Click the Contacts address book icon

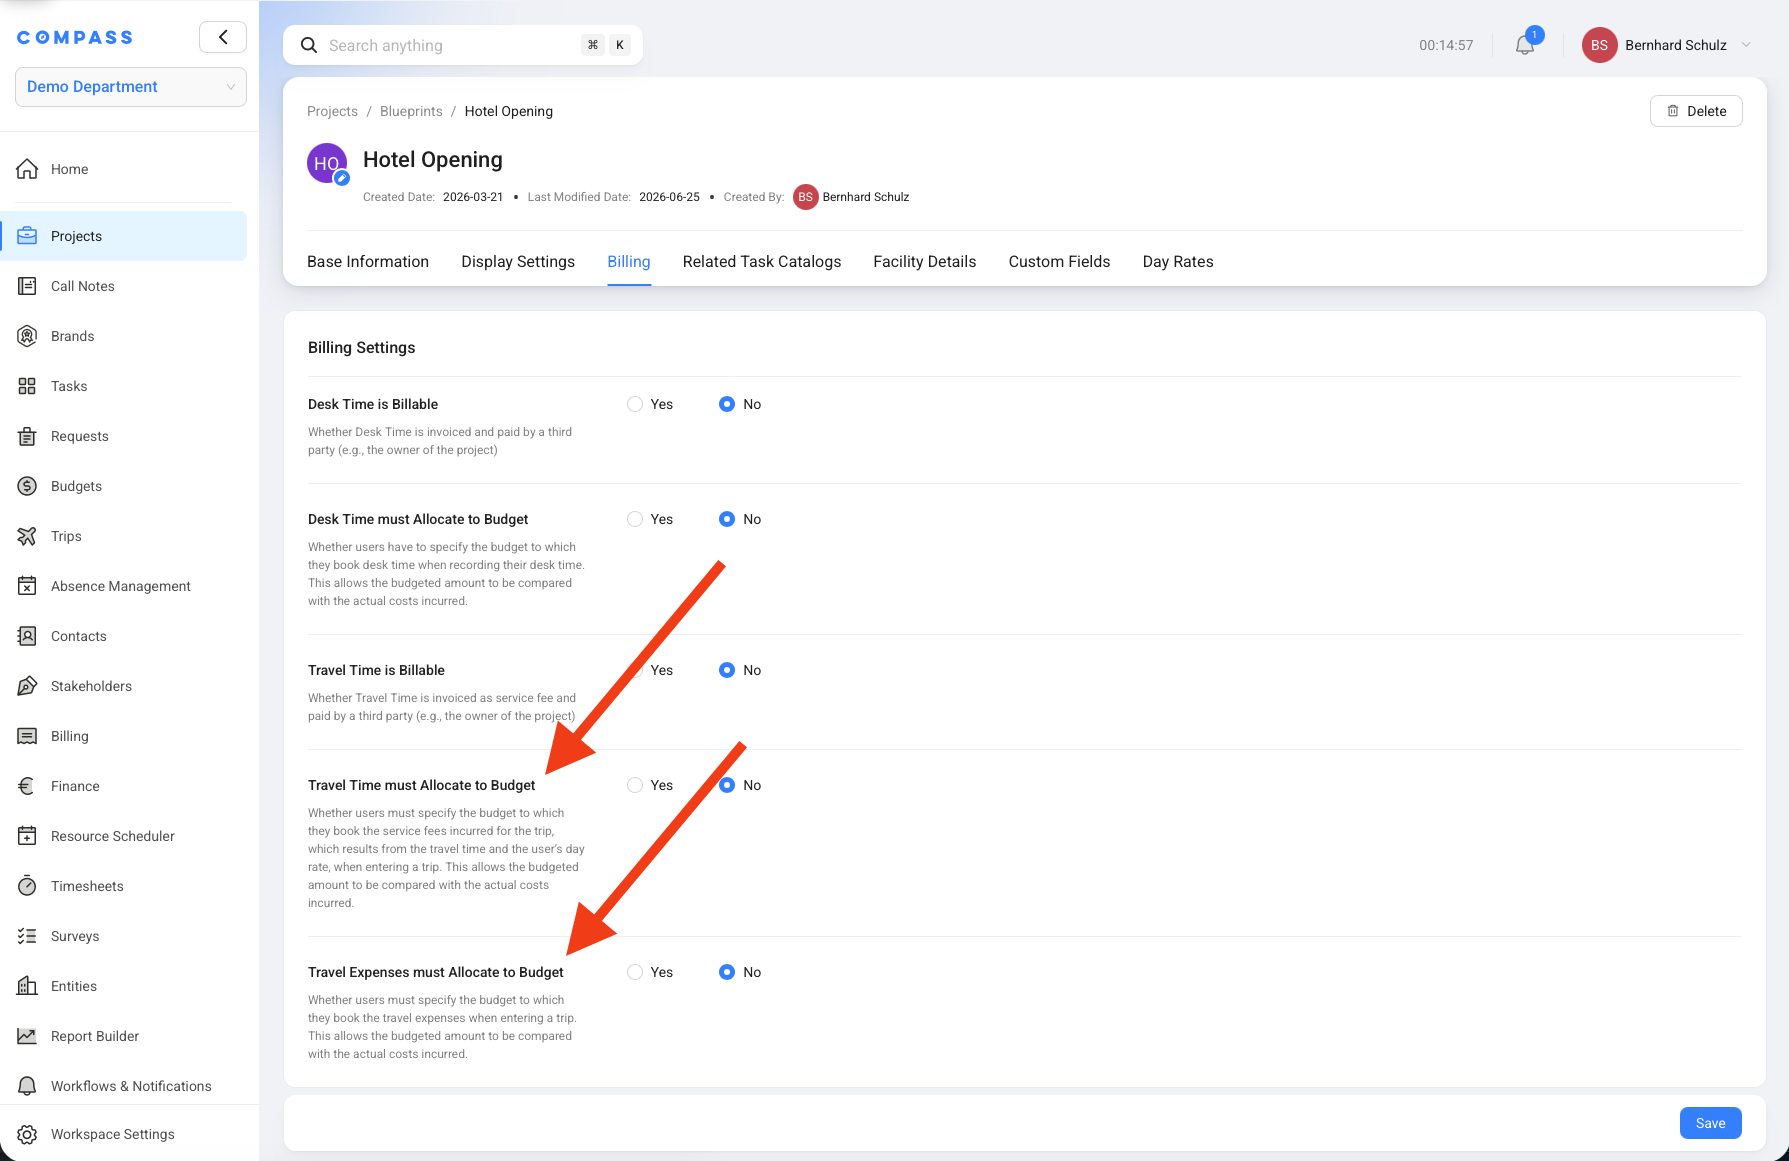pos(27,636)
